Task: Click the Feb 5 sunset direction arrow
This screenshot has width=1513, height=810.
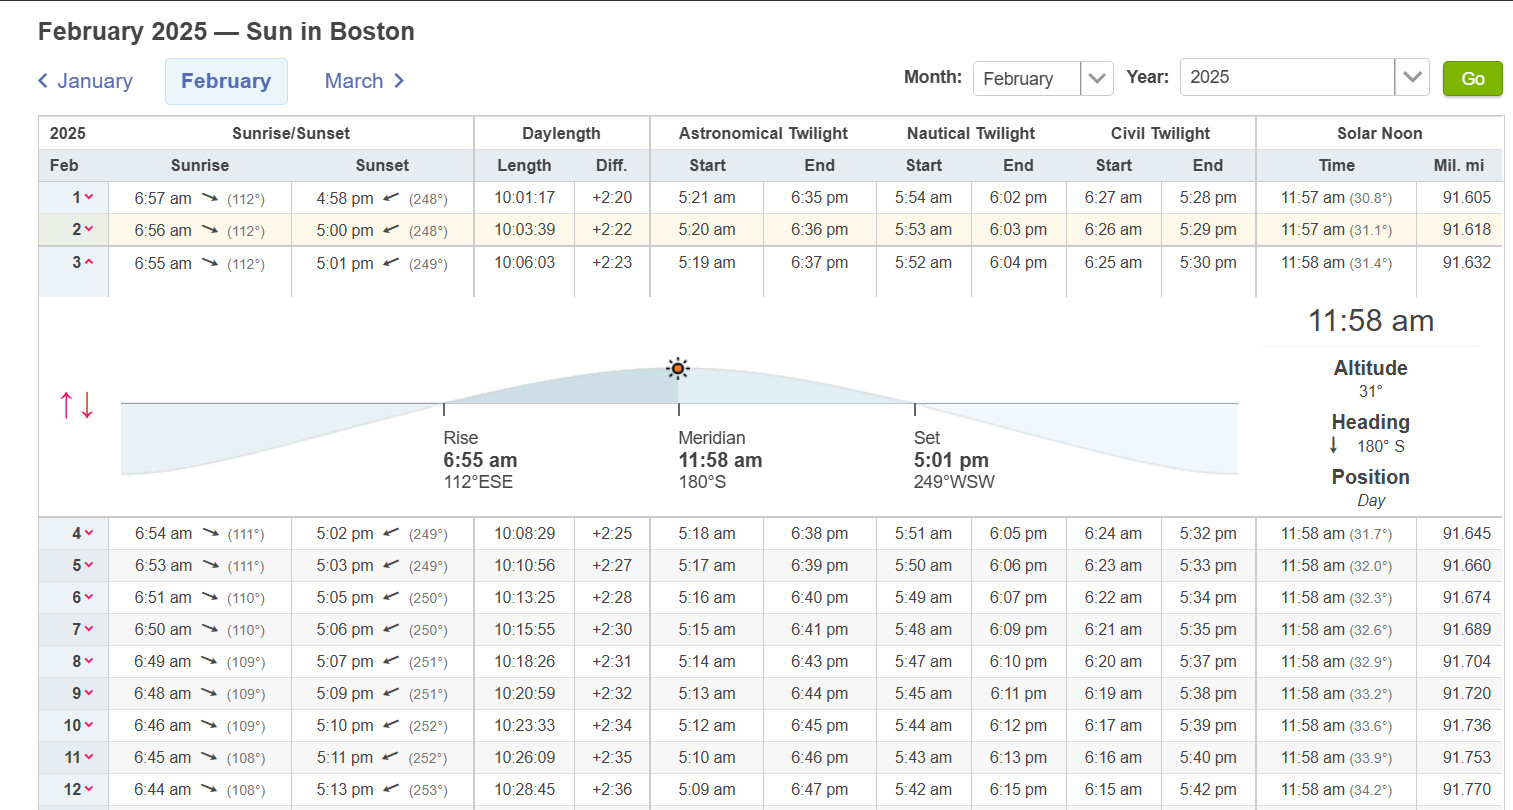Action: pos(391,566)
